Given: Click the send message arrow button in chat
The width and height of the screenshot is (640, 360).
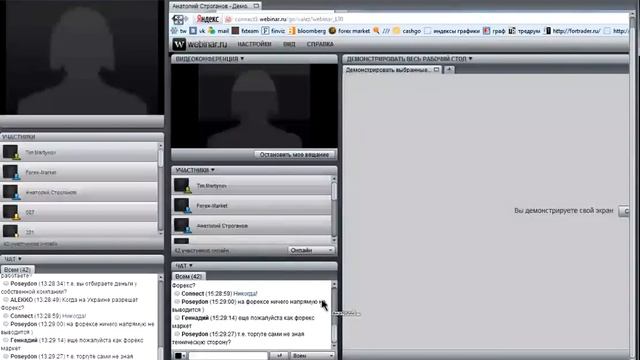Looking at the screenshot, I should point(279,356).
